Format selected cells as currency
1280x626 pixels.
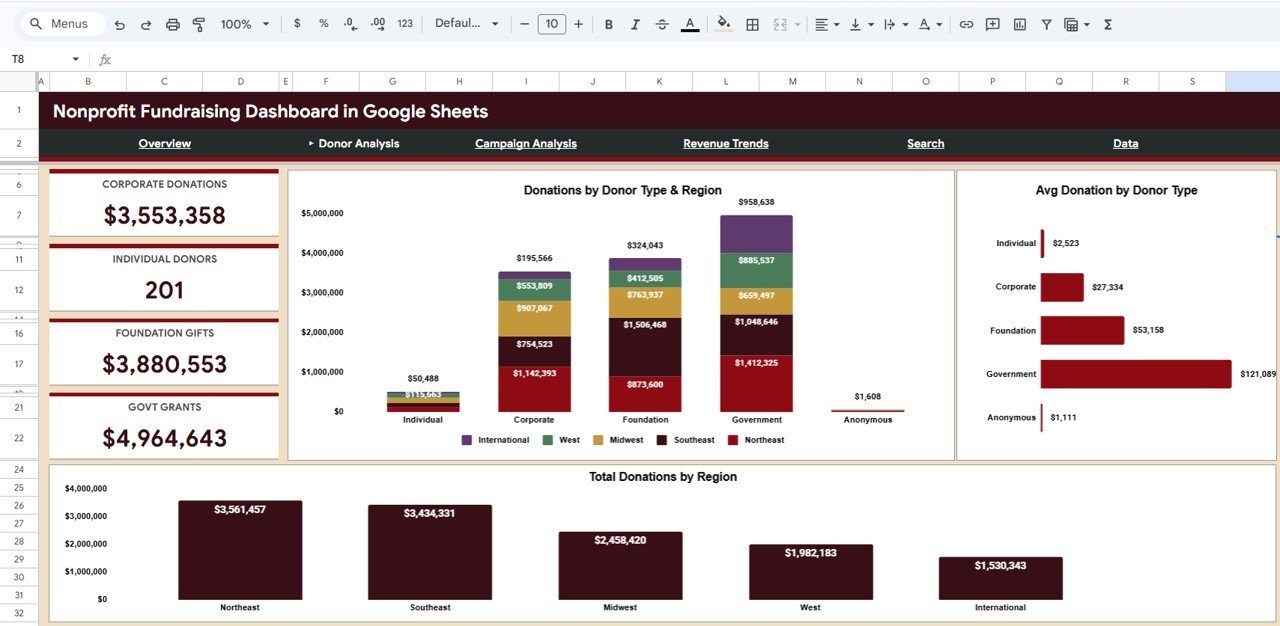(296, 23)
